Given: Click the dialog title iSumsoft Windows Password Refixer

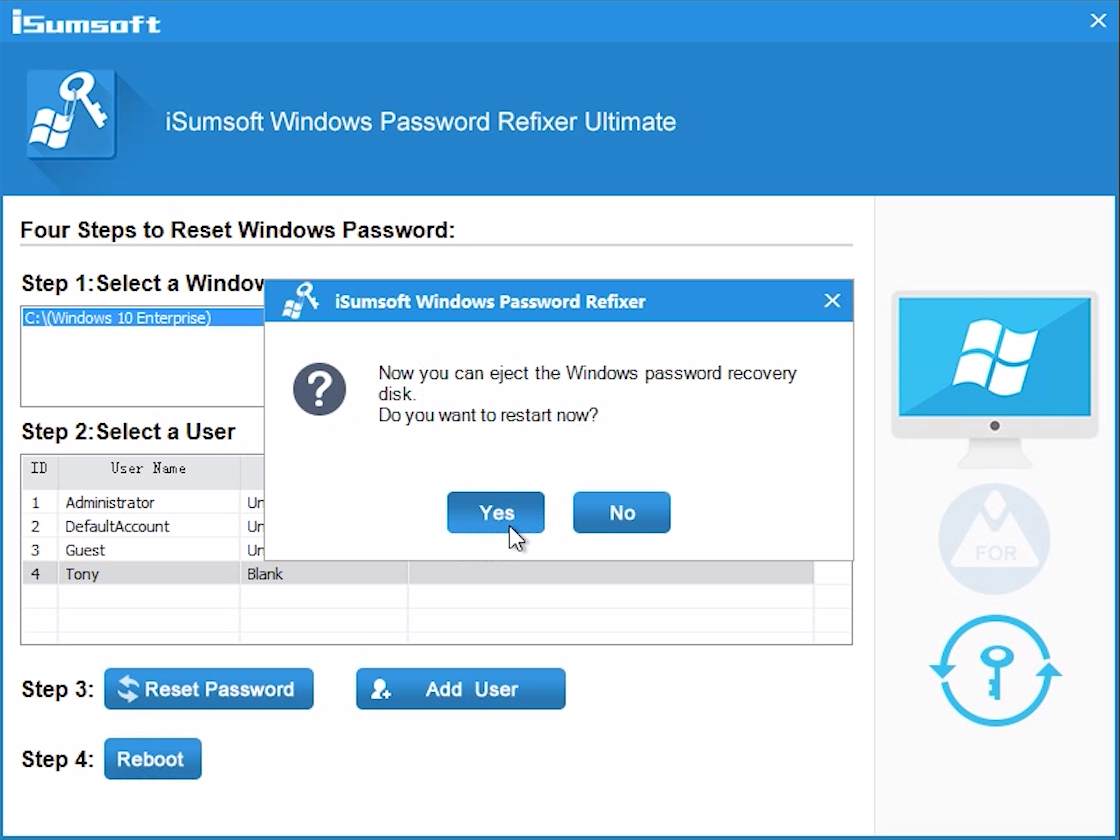Looking at the screenshot, I should click(x=490, y=301).
